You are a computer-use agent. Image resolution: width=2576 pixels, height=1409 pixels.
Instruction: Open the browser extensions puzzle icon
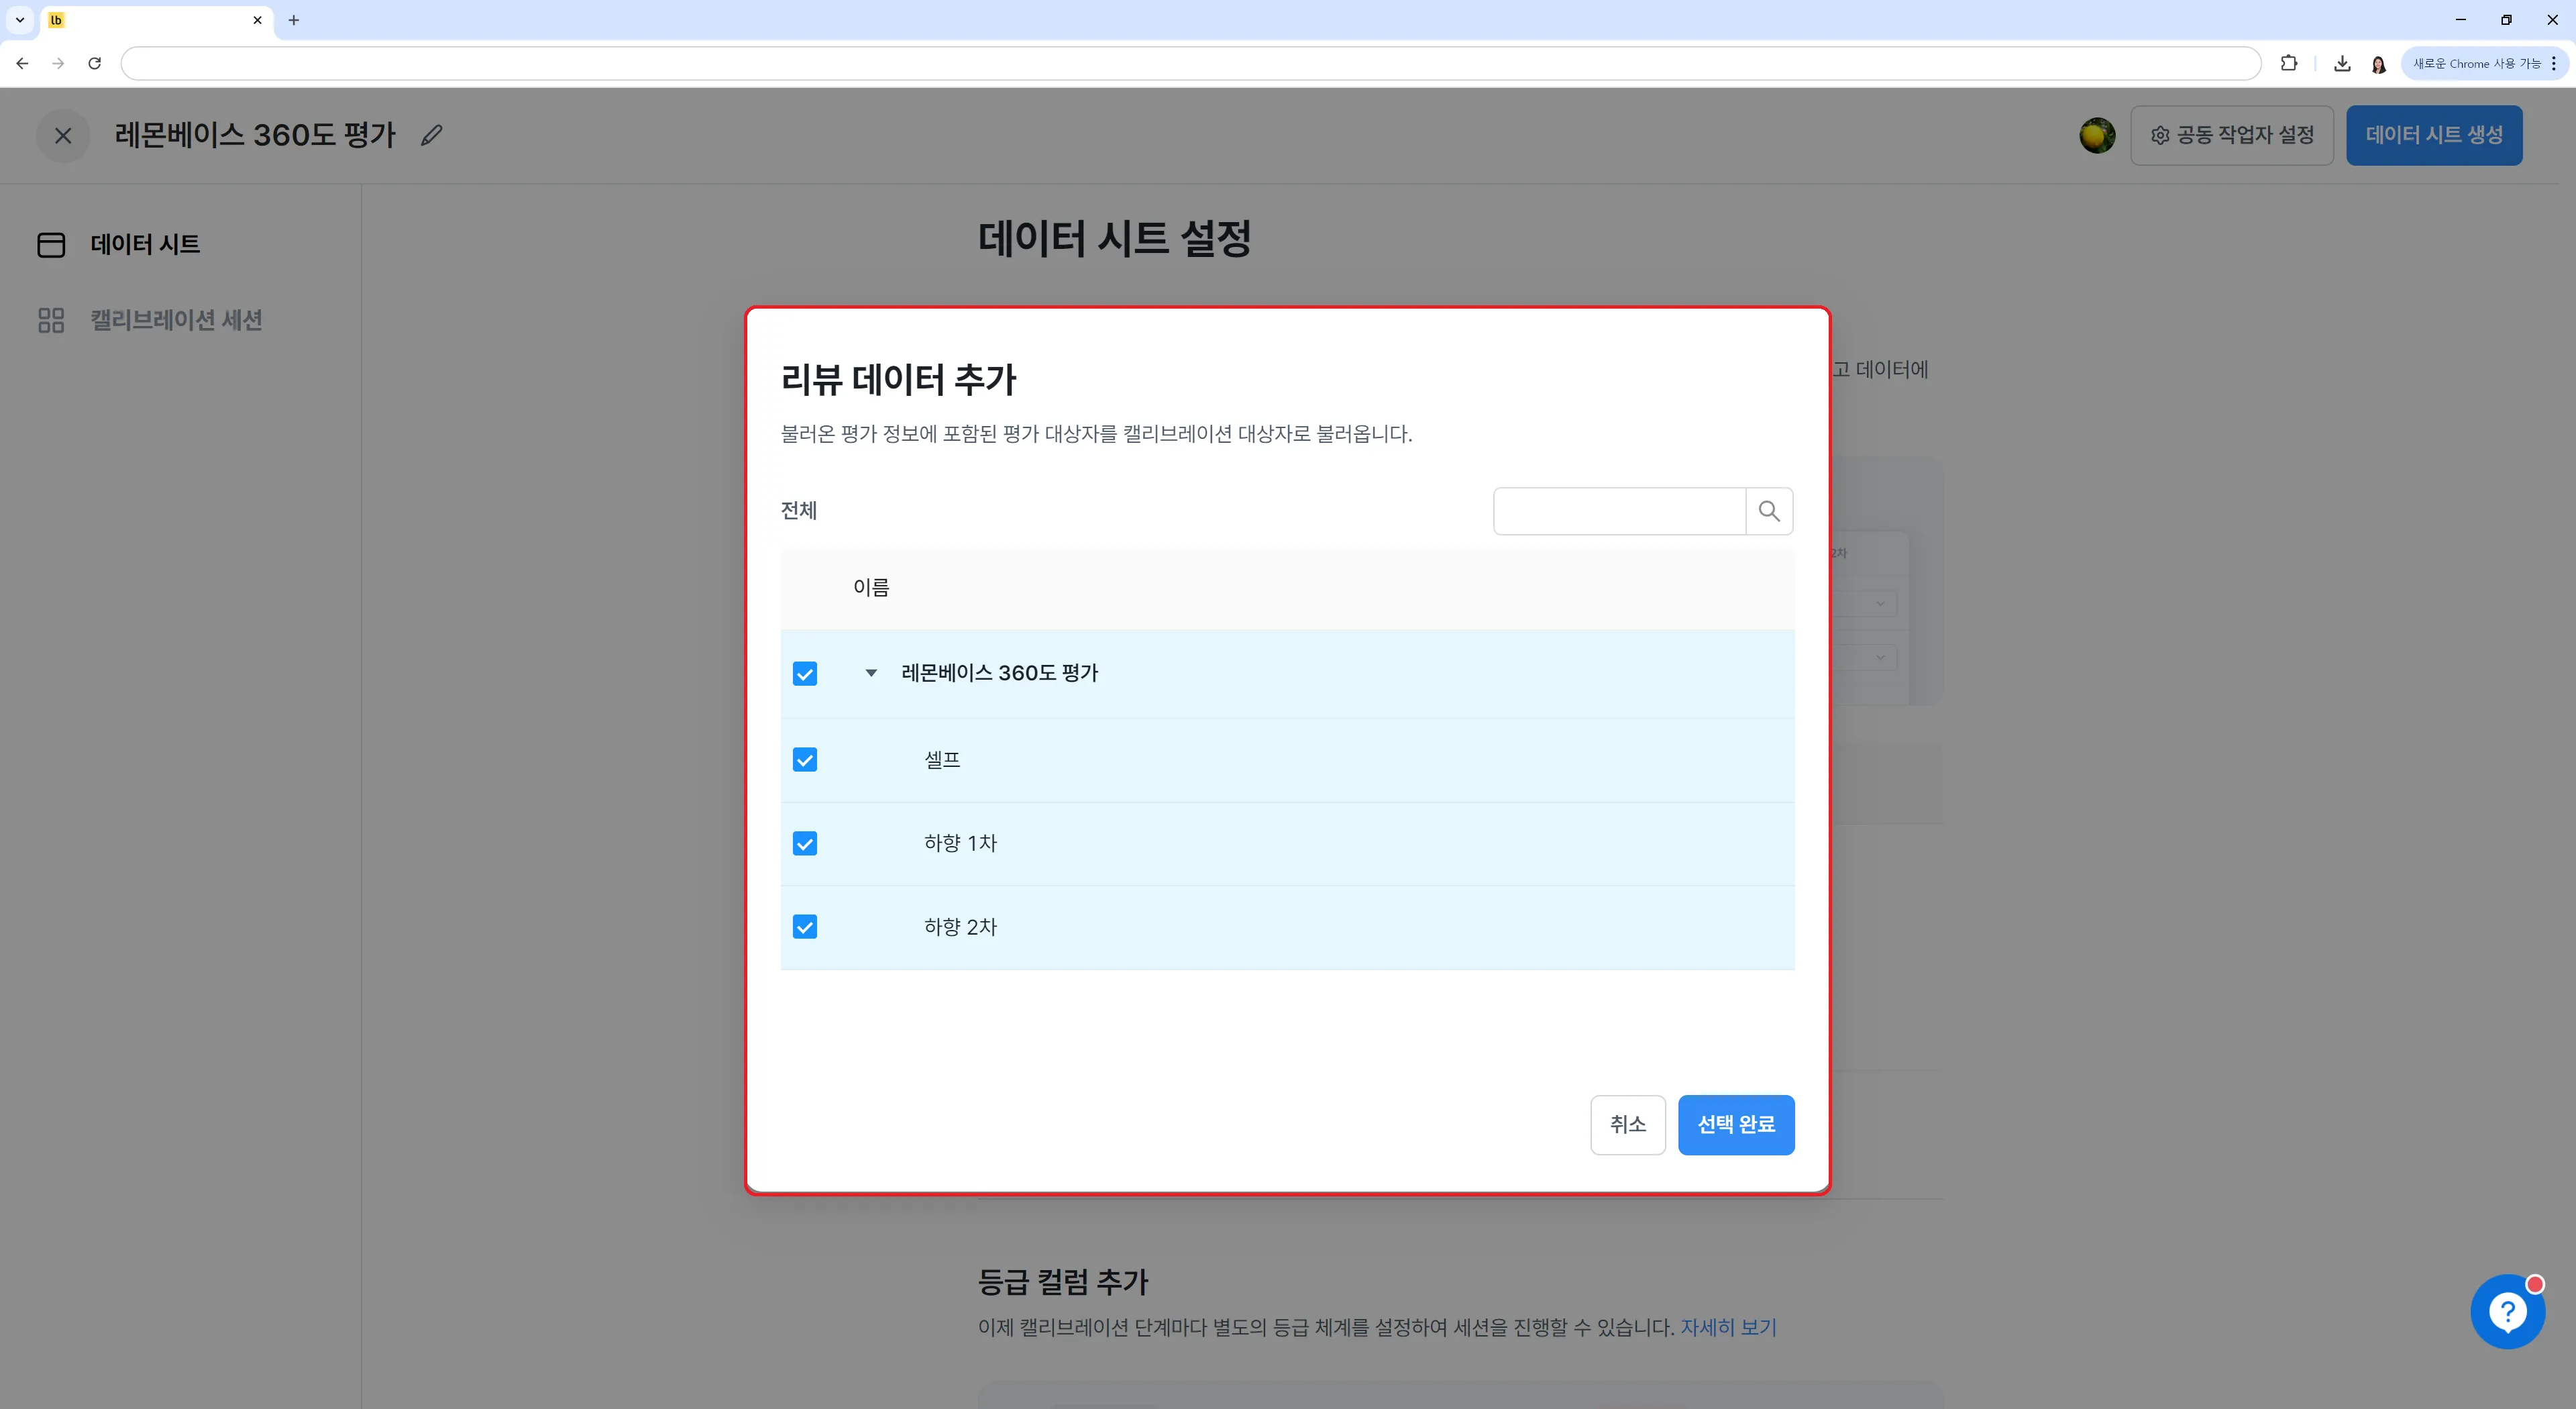point(2288,63)
